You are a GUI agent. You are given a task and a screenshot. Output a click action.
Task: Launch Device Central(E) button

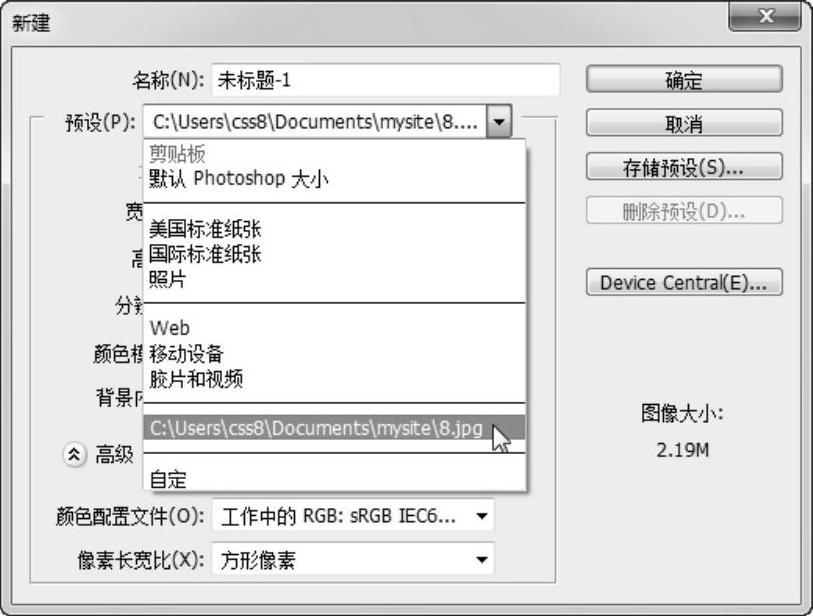click(x=684, y=282)
